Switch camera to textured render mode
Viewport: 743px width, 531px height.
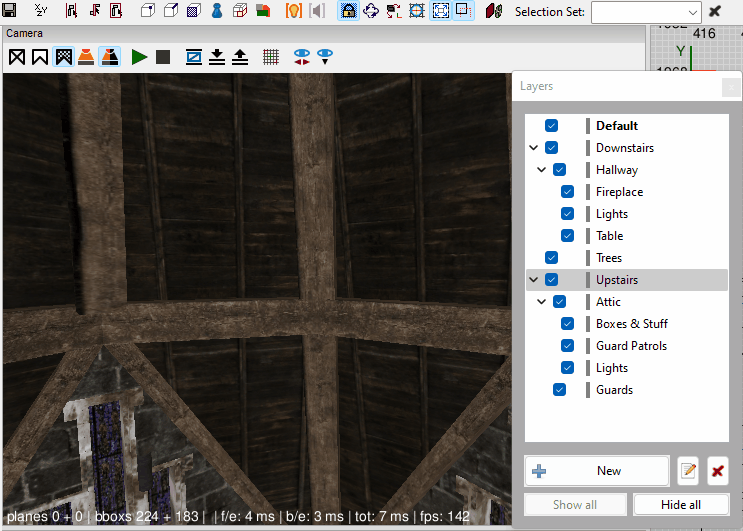tap(63, 57)
